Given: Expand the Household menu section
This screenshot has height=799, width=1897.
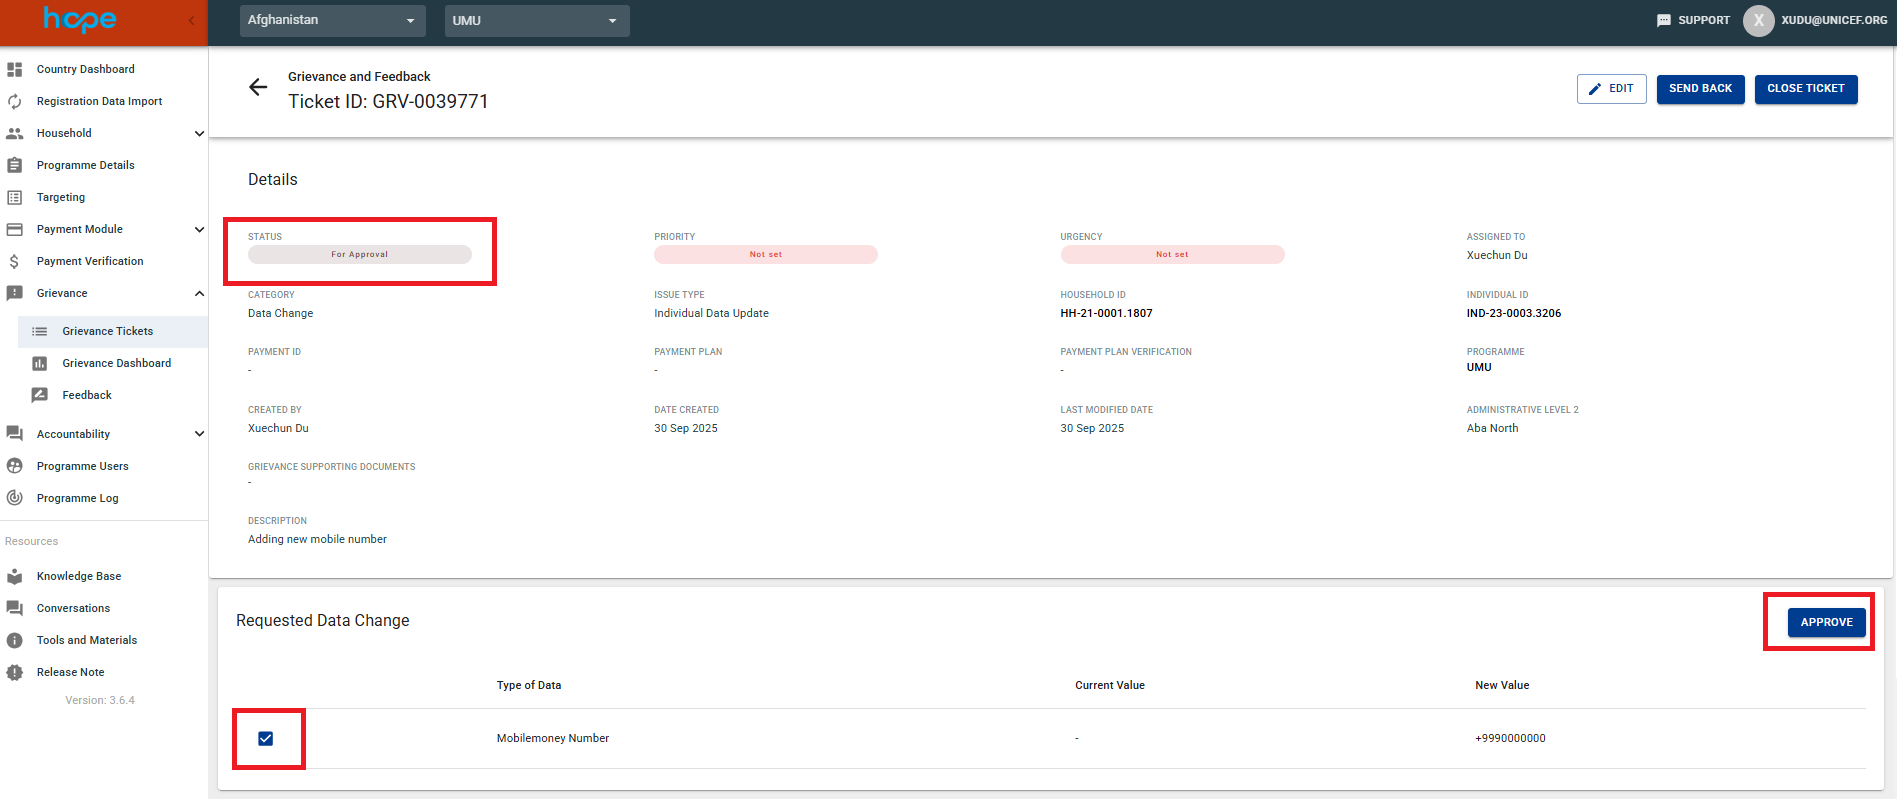Looking at the screenshot, I should click(x=199, y=133).
